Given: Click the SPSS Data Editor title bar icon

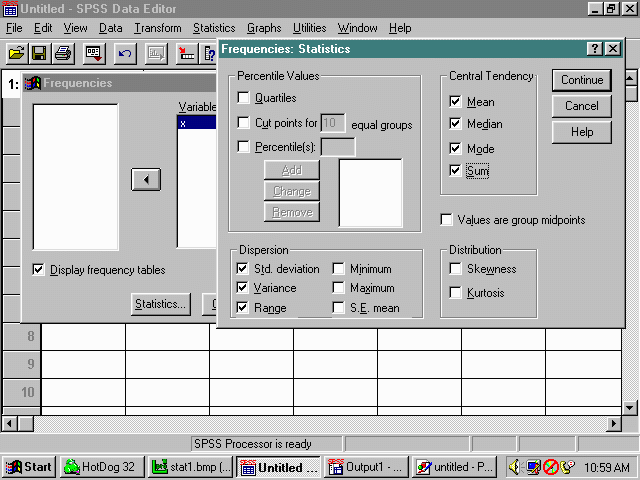Looking at the screenshot, I should (9, 9).
